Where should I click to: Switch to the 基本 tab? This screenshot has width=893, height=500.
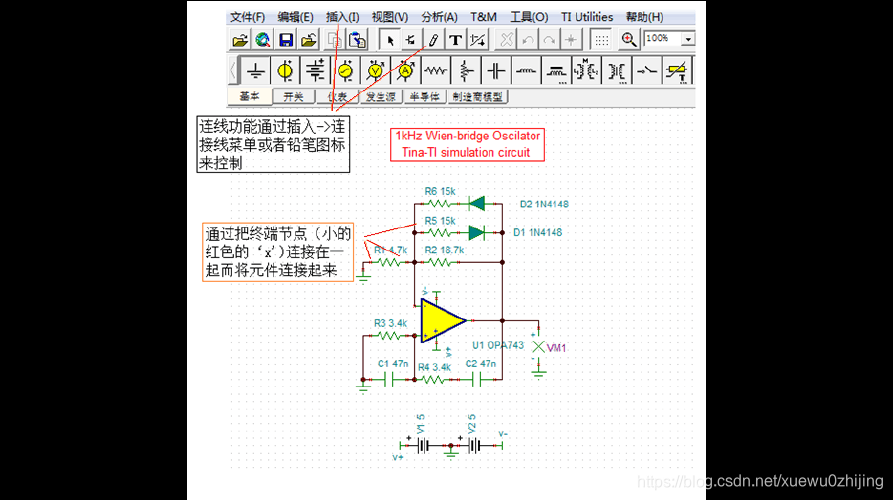(249, 96)
